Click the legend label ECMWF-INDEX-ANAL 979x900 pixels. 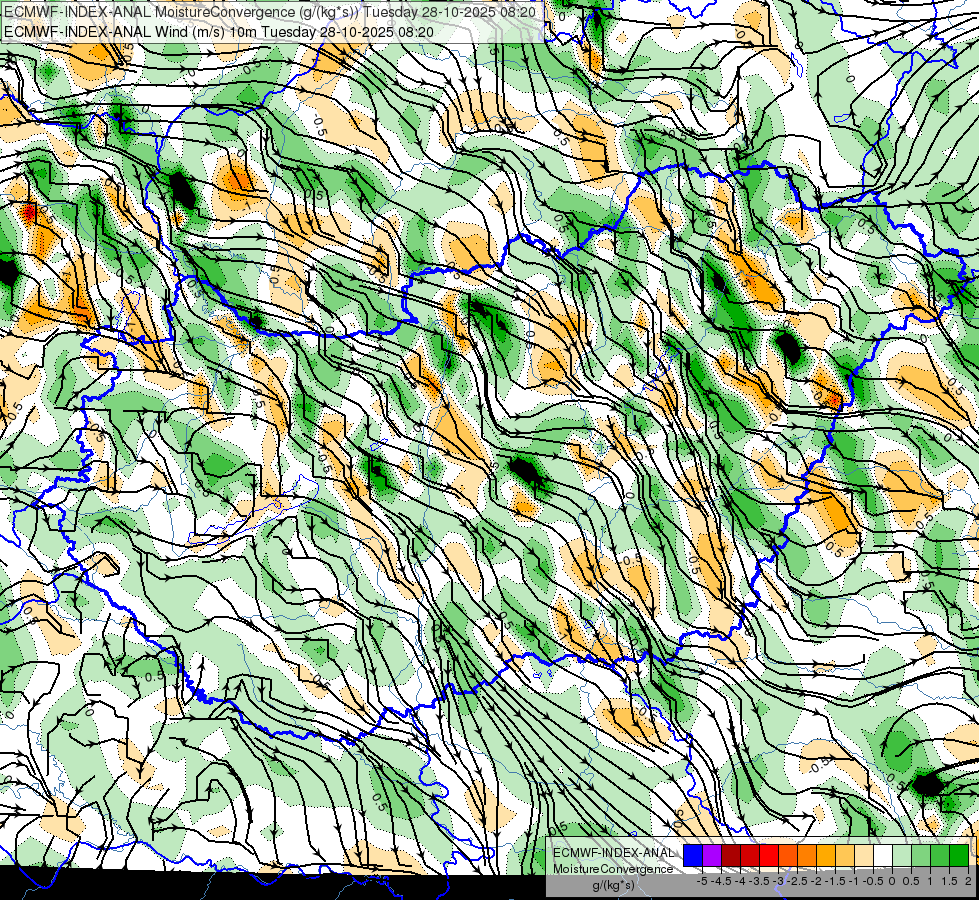pyautogui.click(x=614, y=853)
